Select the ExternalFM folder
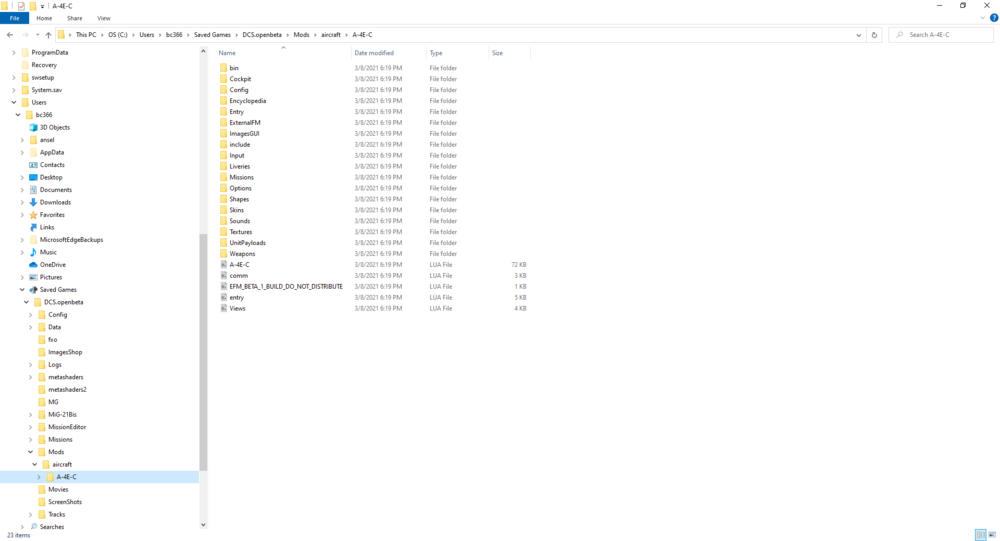 (245, 122)
